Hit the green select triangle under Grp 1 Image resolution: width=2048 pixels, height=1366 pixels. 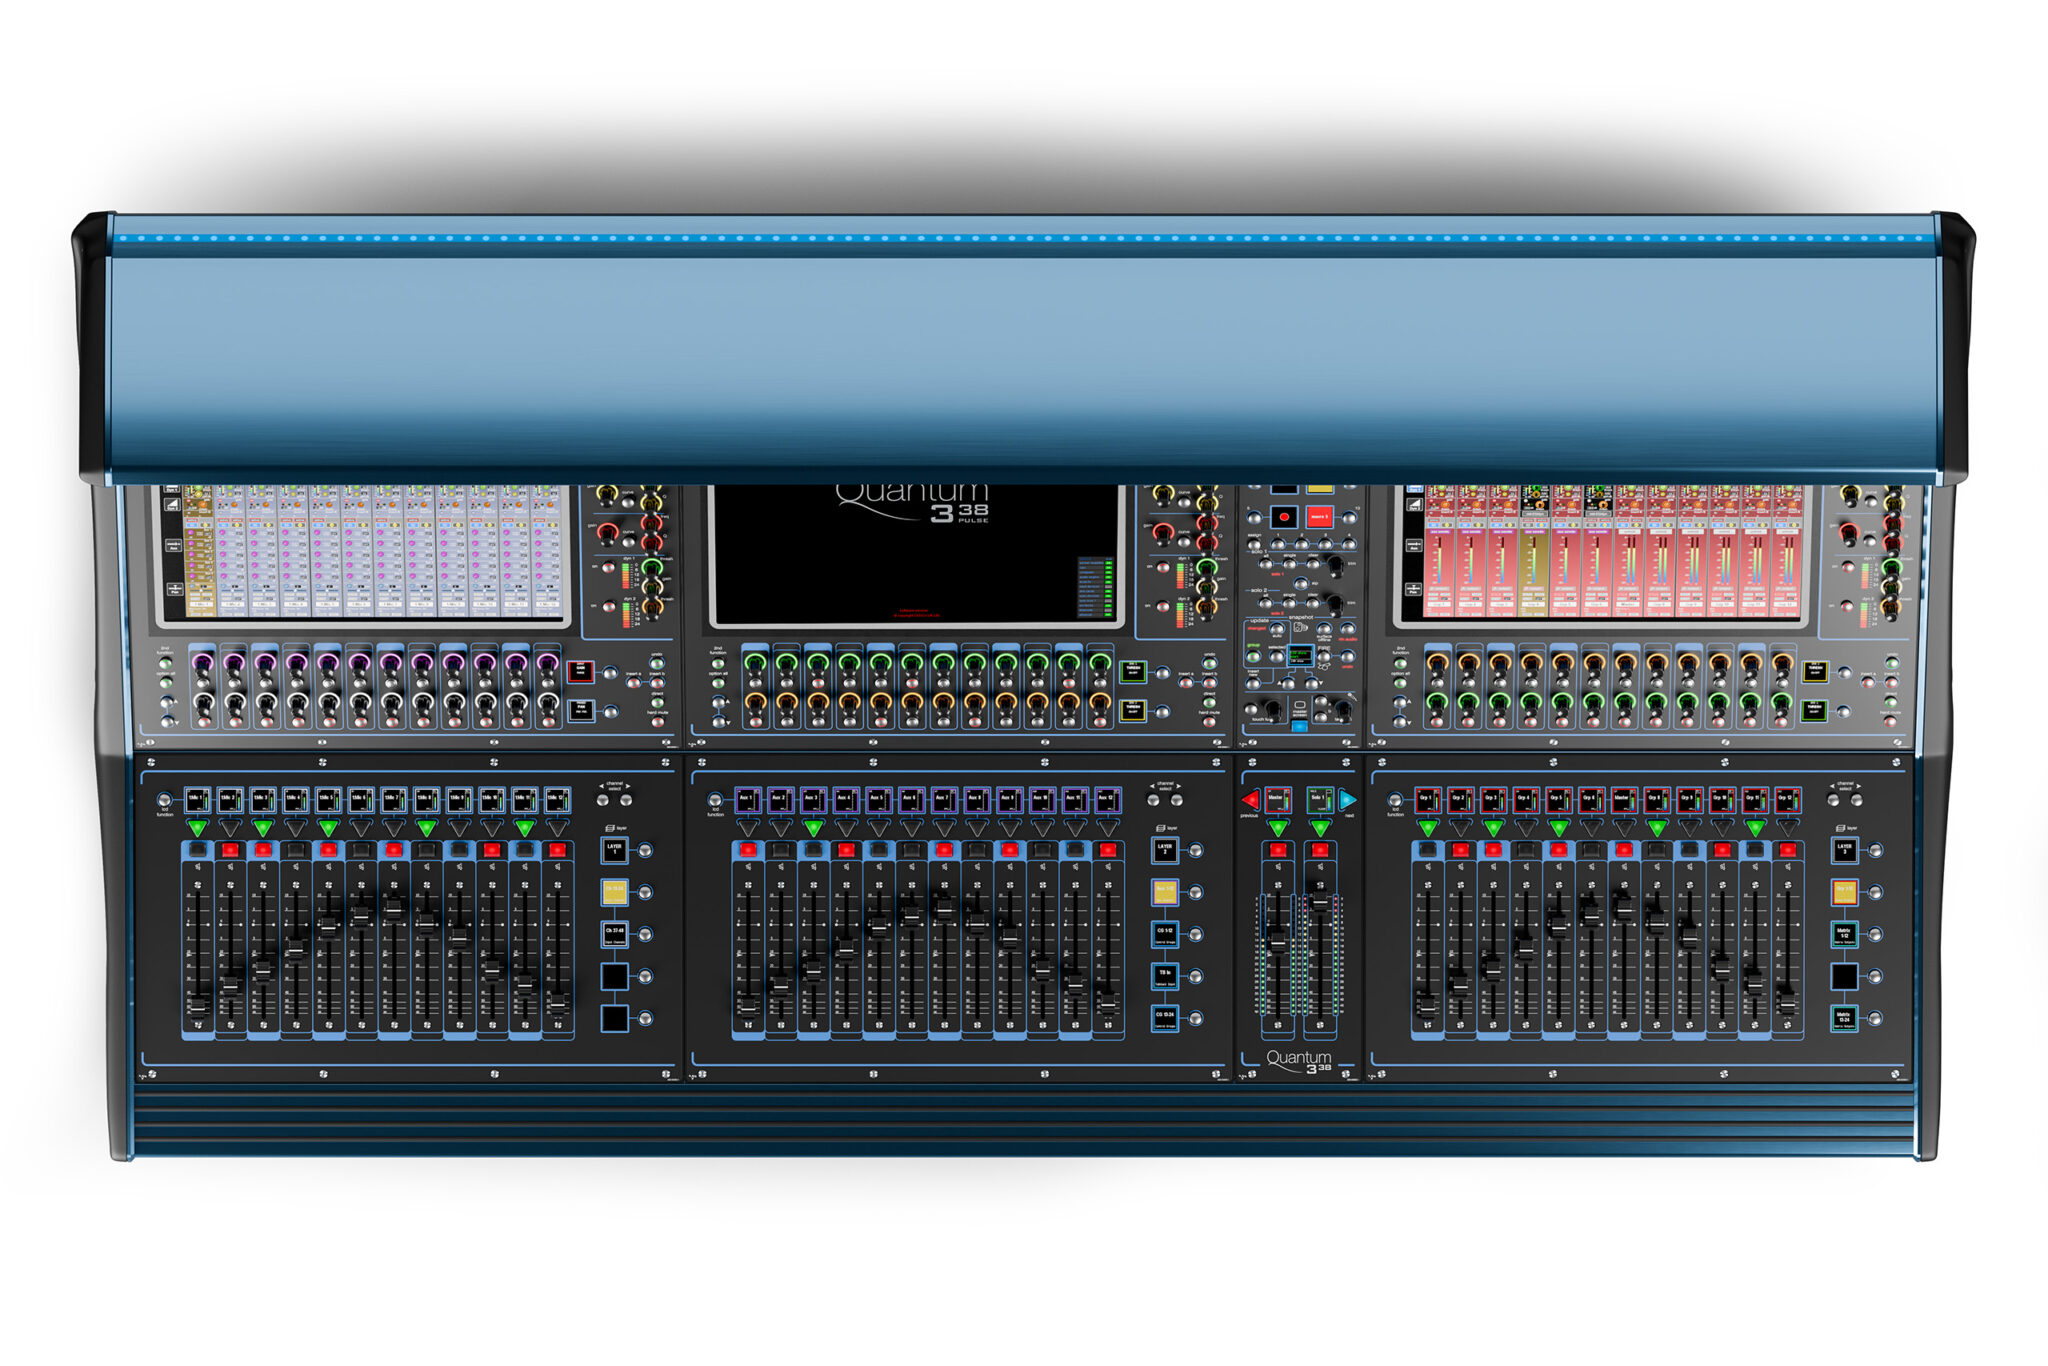coord(1428,828)
